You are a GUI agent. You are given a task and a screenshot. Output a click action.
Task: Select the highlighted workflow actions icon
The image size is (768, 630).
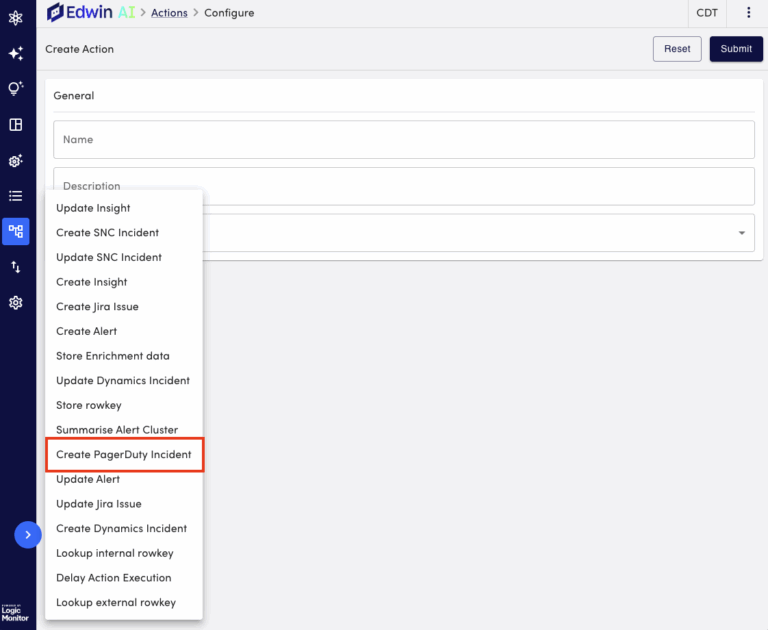click(x=16, y=231)
